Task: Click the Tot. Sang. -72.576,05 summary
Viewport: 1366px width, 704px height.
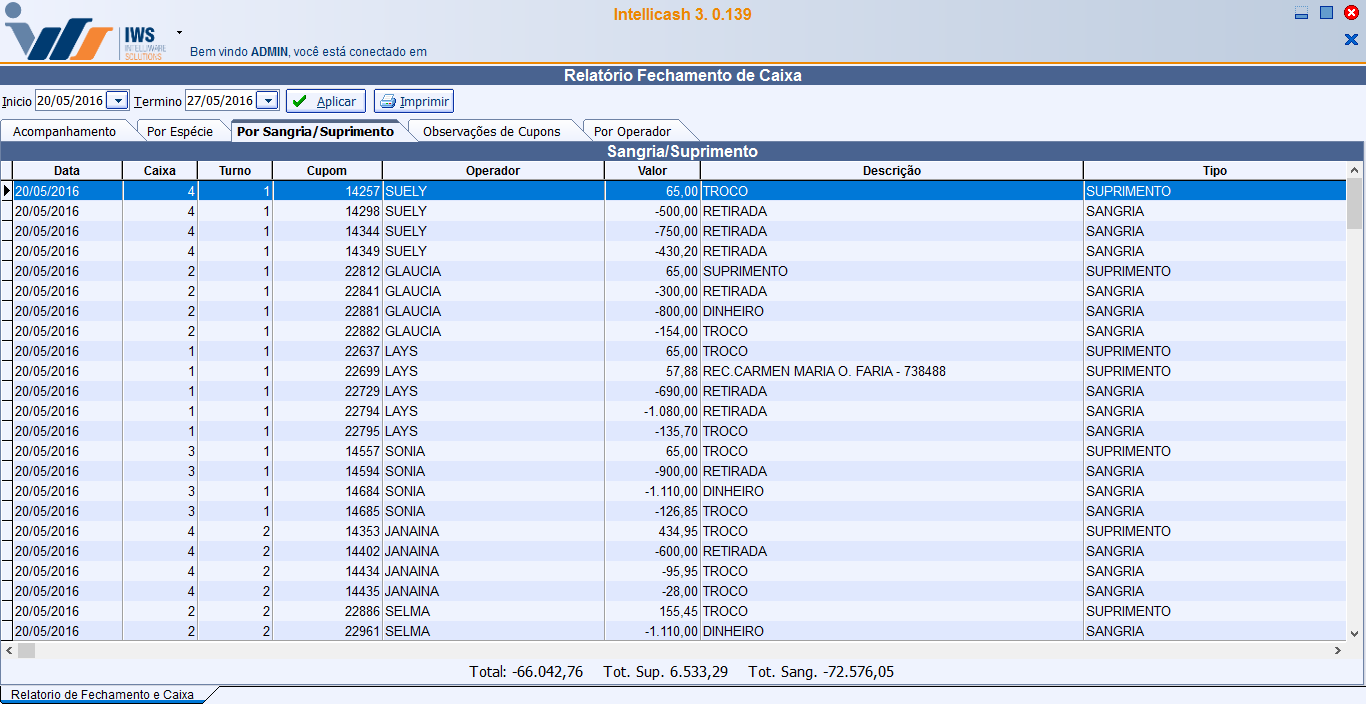Action: point(821,672)
